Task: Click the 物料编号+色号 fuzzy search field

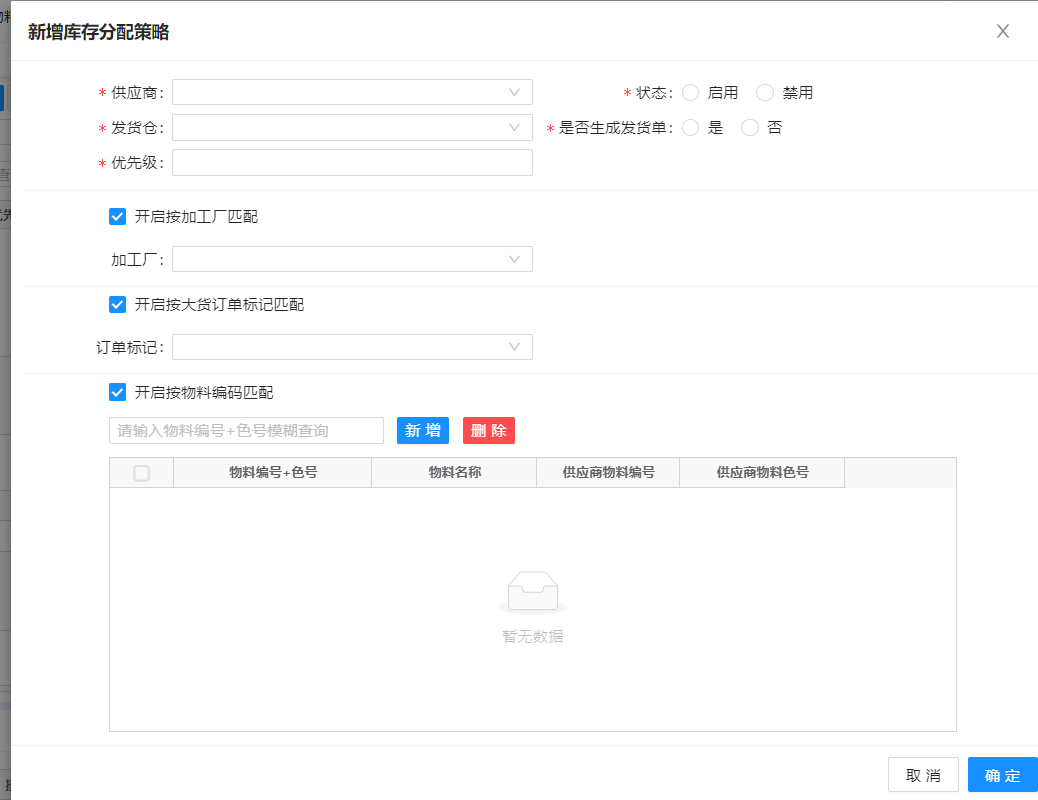Action: (246, 431)
